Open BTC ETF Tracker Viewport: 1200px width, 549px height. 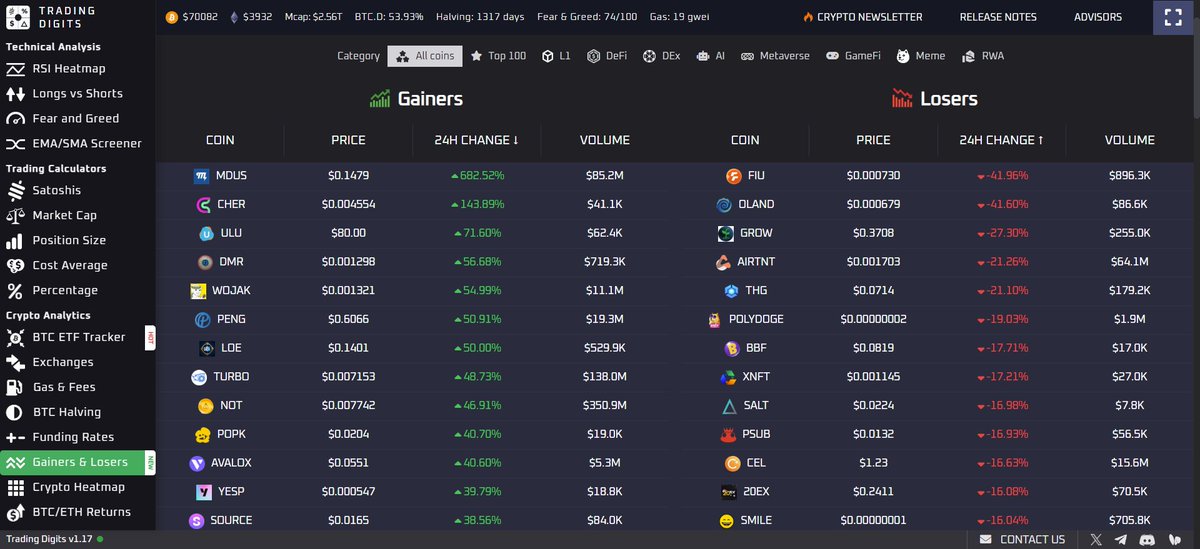point(66,337)
